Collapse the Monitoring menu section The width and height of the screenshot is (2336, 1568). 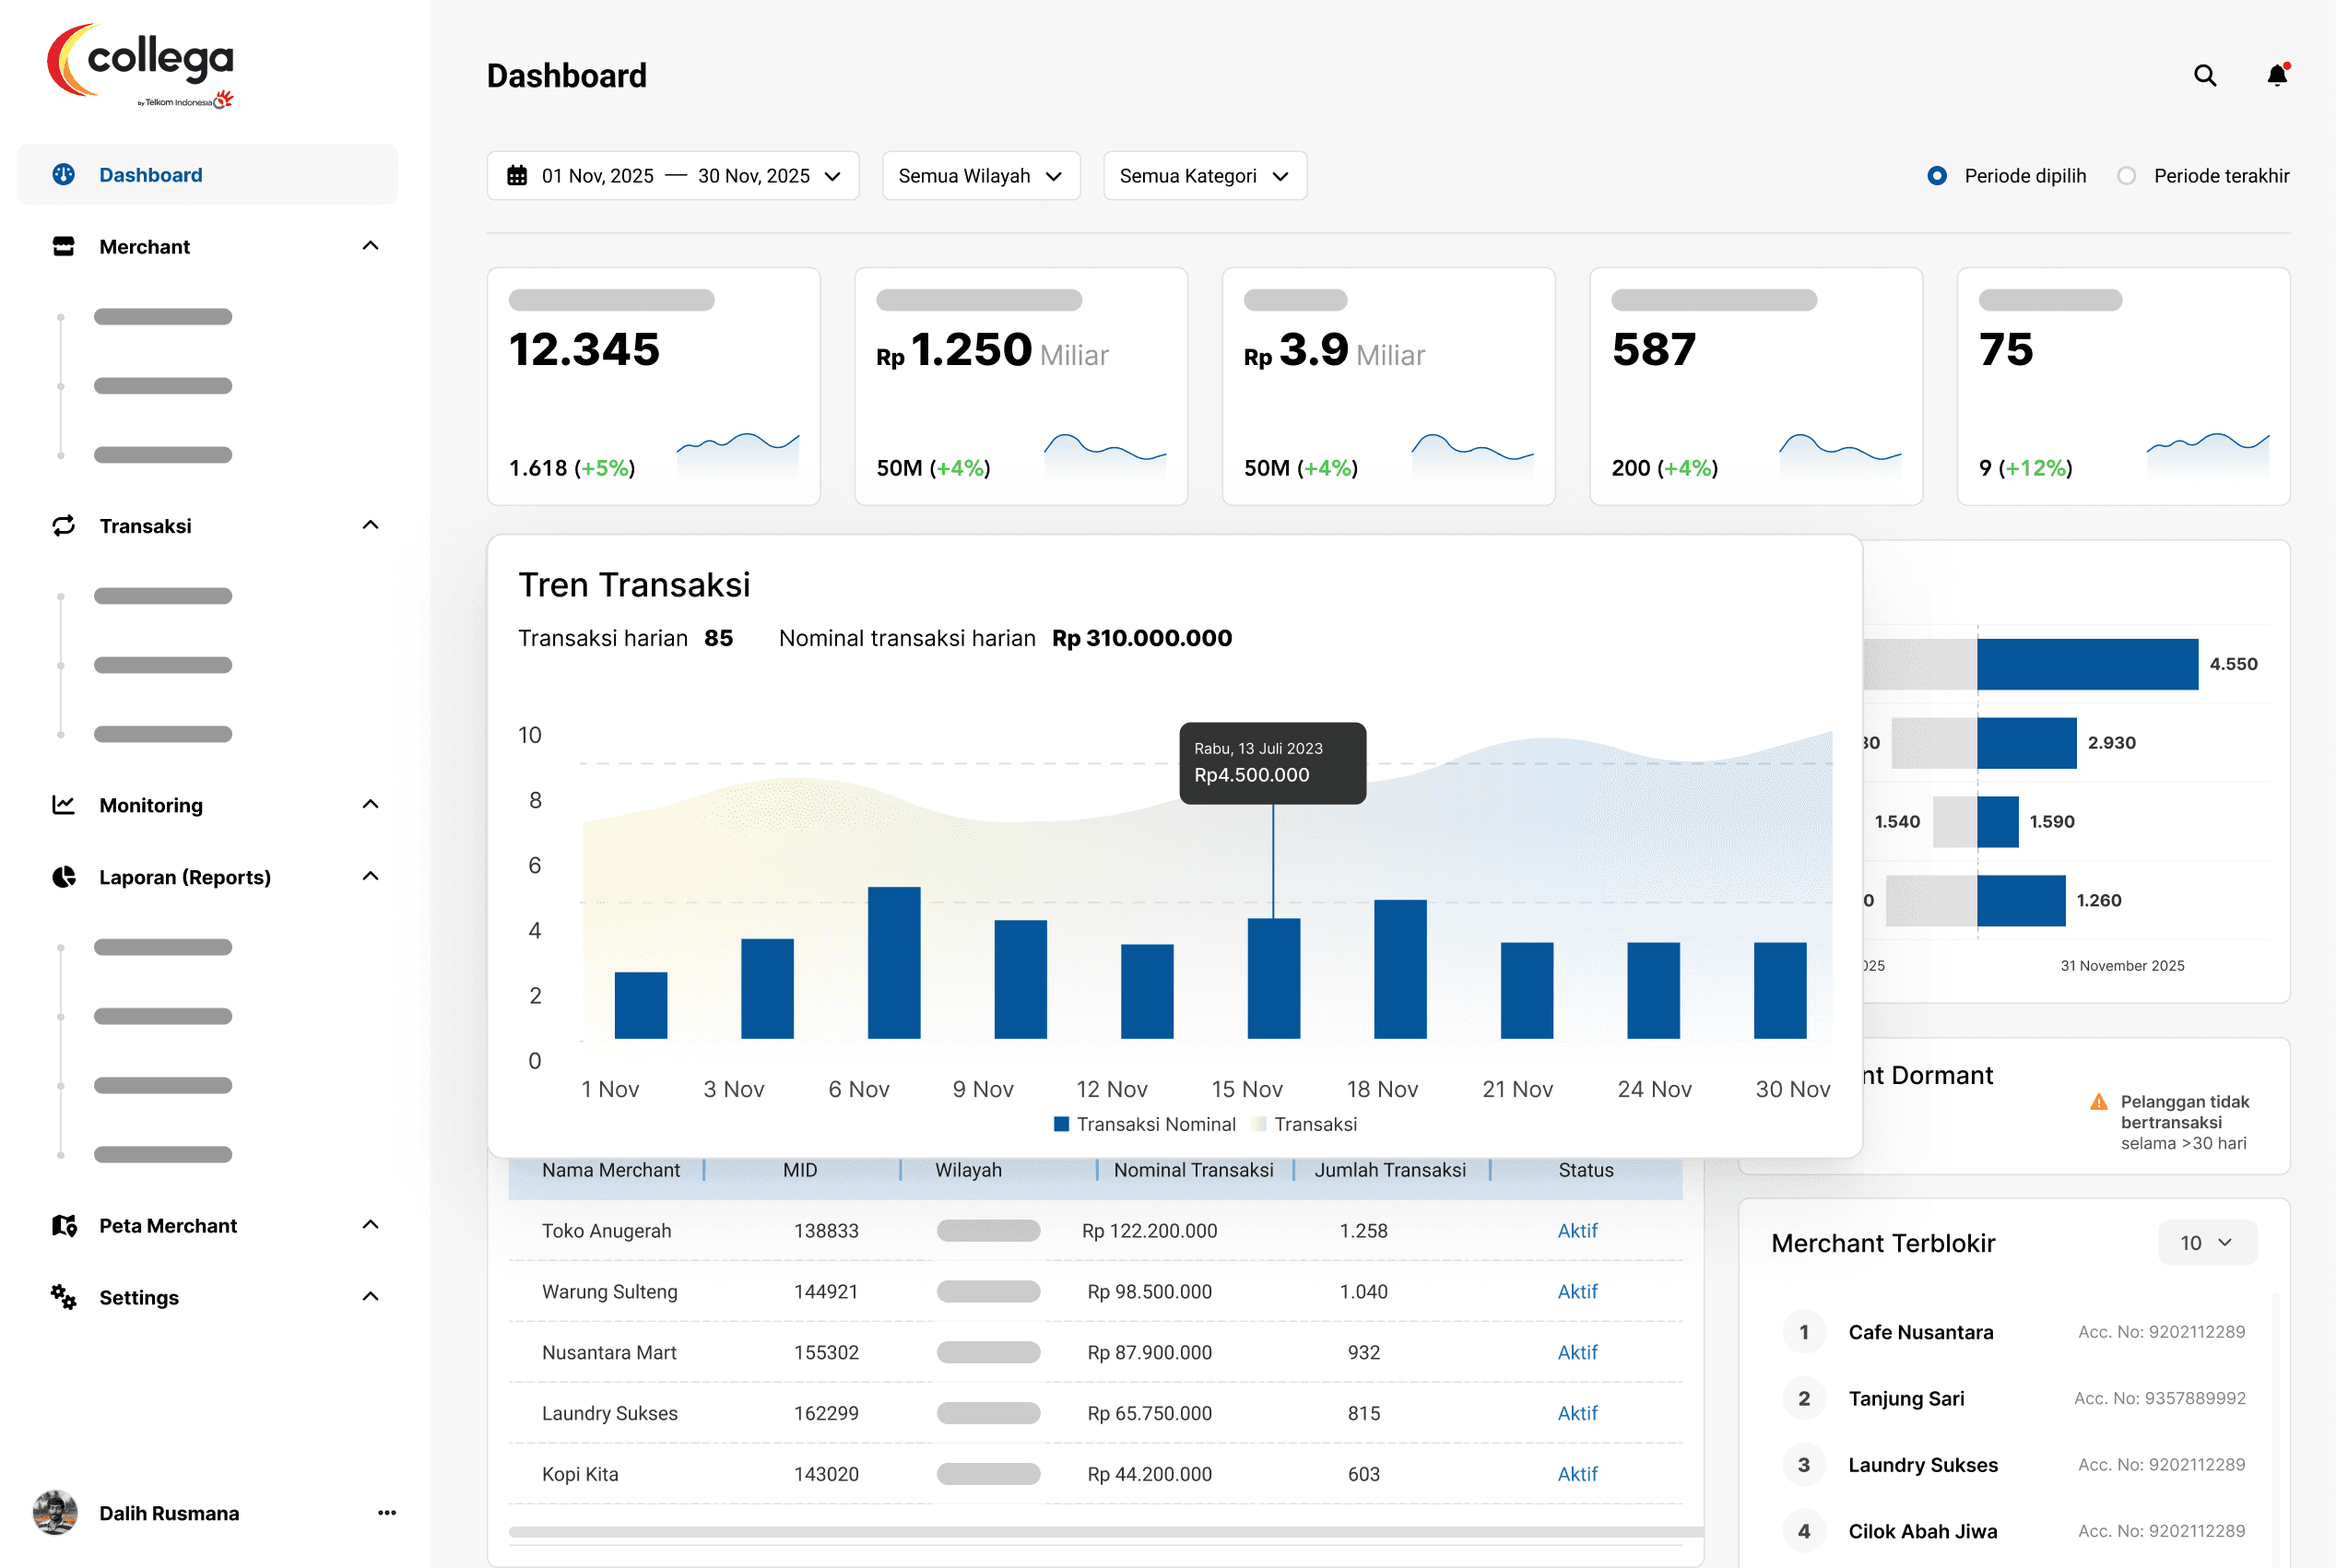[370, 805]
